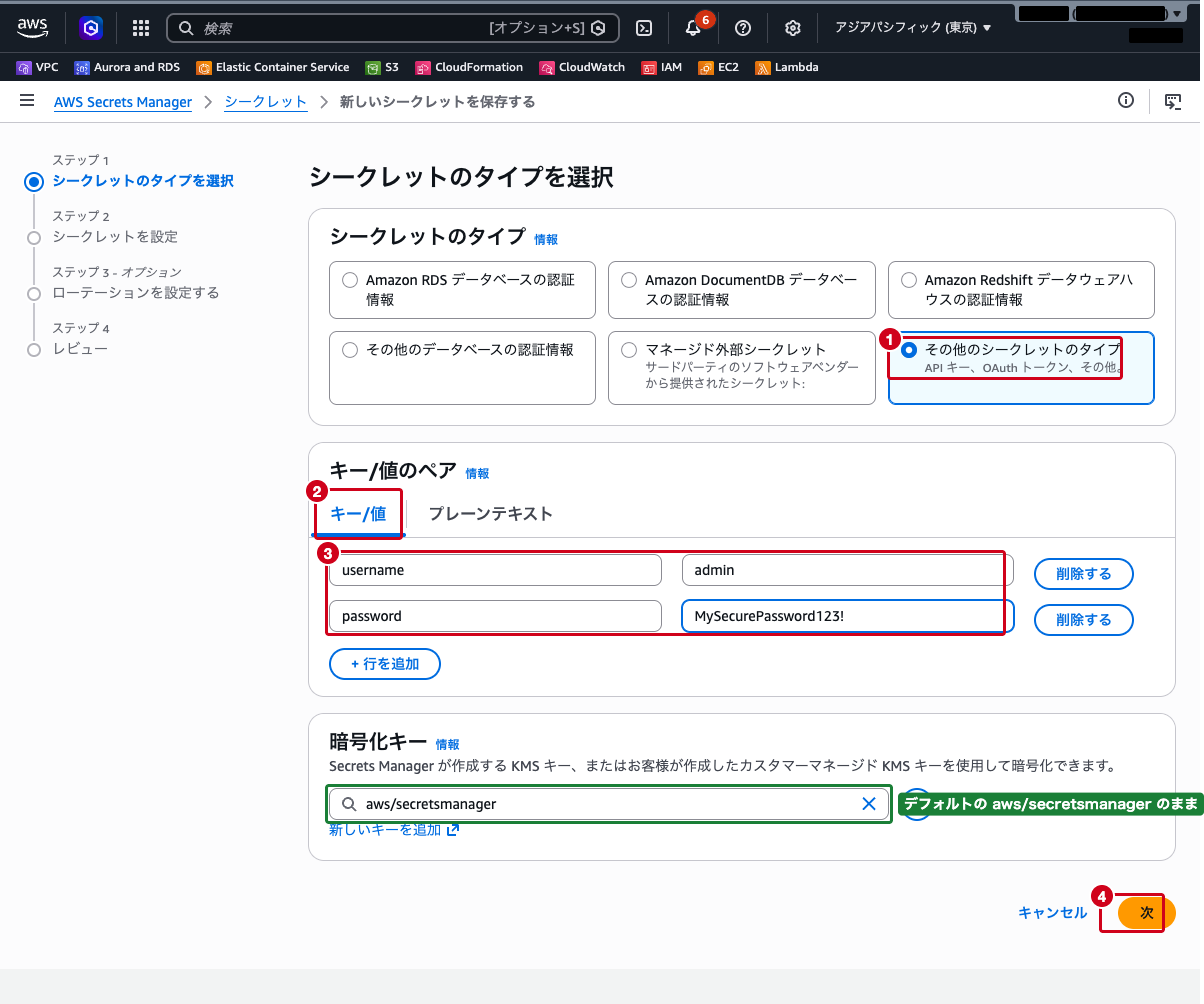Viewport: 1204px width, 1004px height.
Task: Focus the top 検索 search box
Action: pyautogui.click(x=393, y=28)
